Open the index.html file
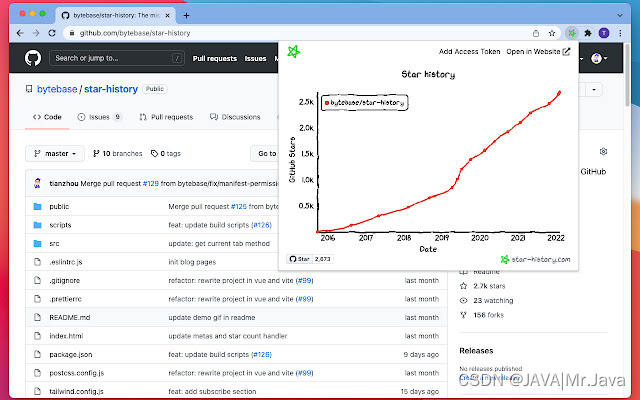 tap(66, 336)
